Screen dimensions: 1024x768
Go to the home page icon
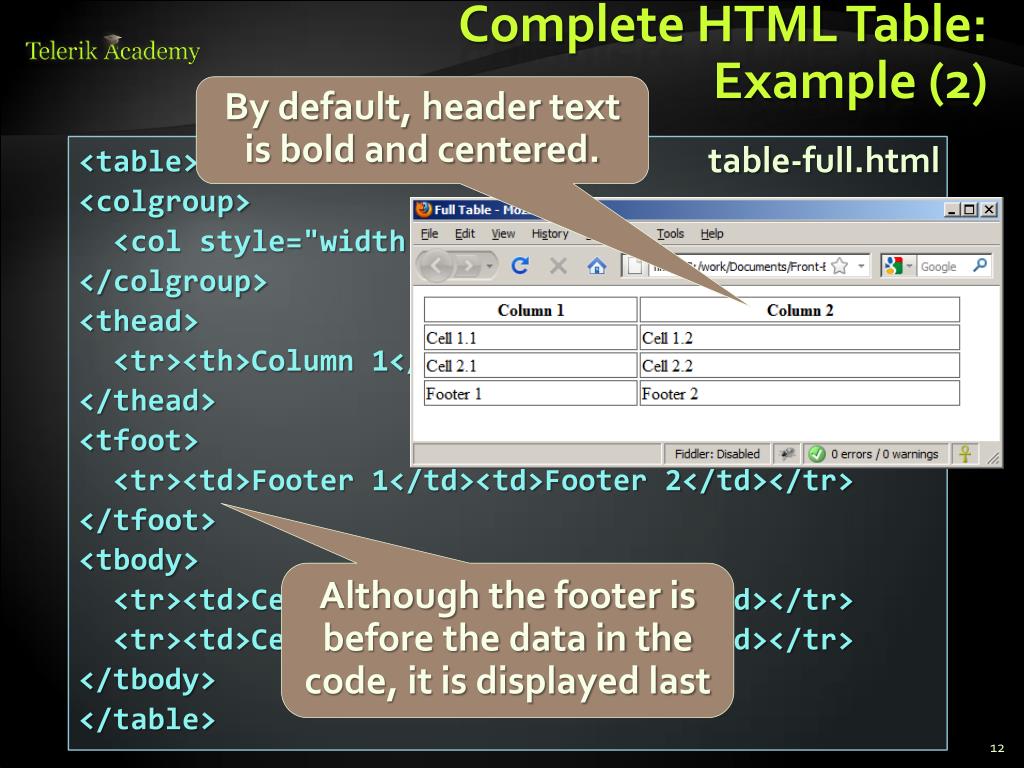click(596, 266)
